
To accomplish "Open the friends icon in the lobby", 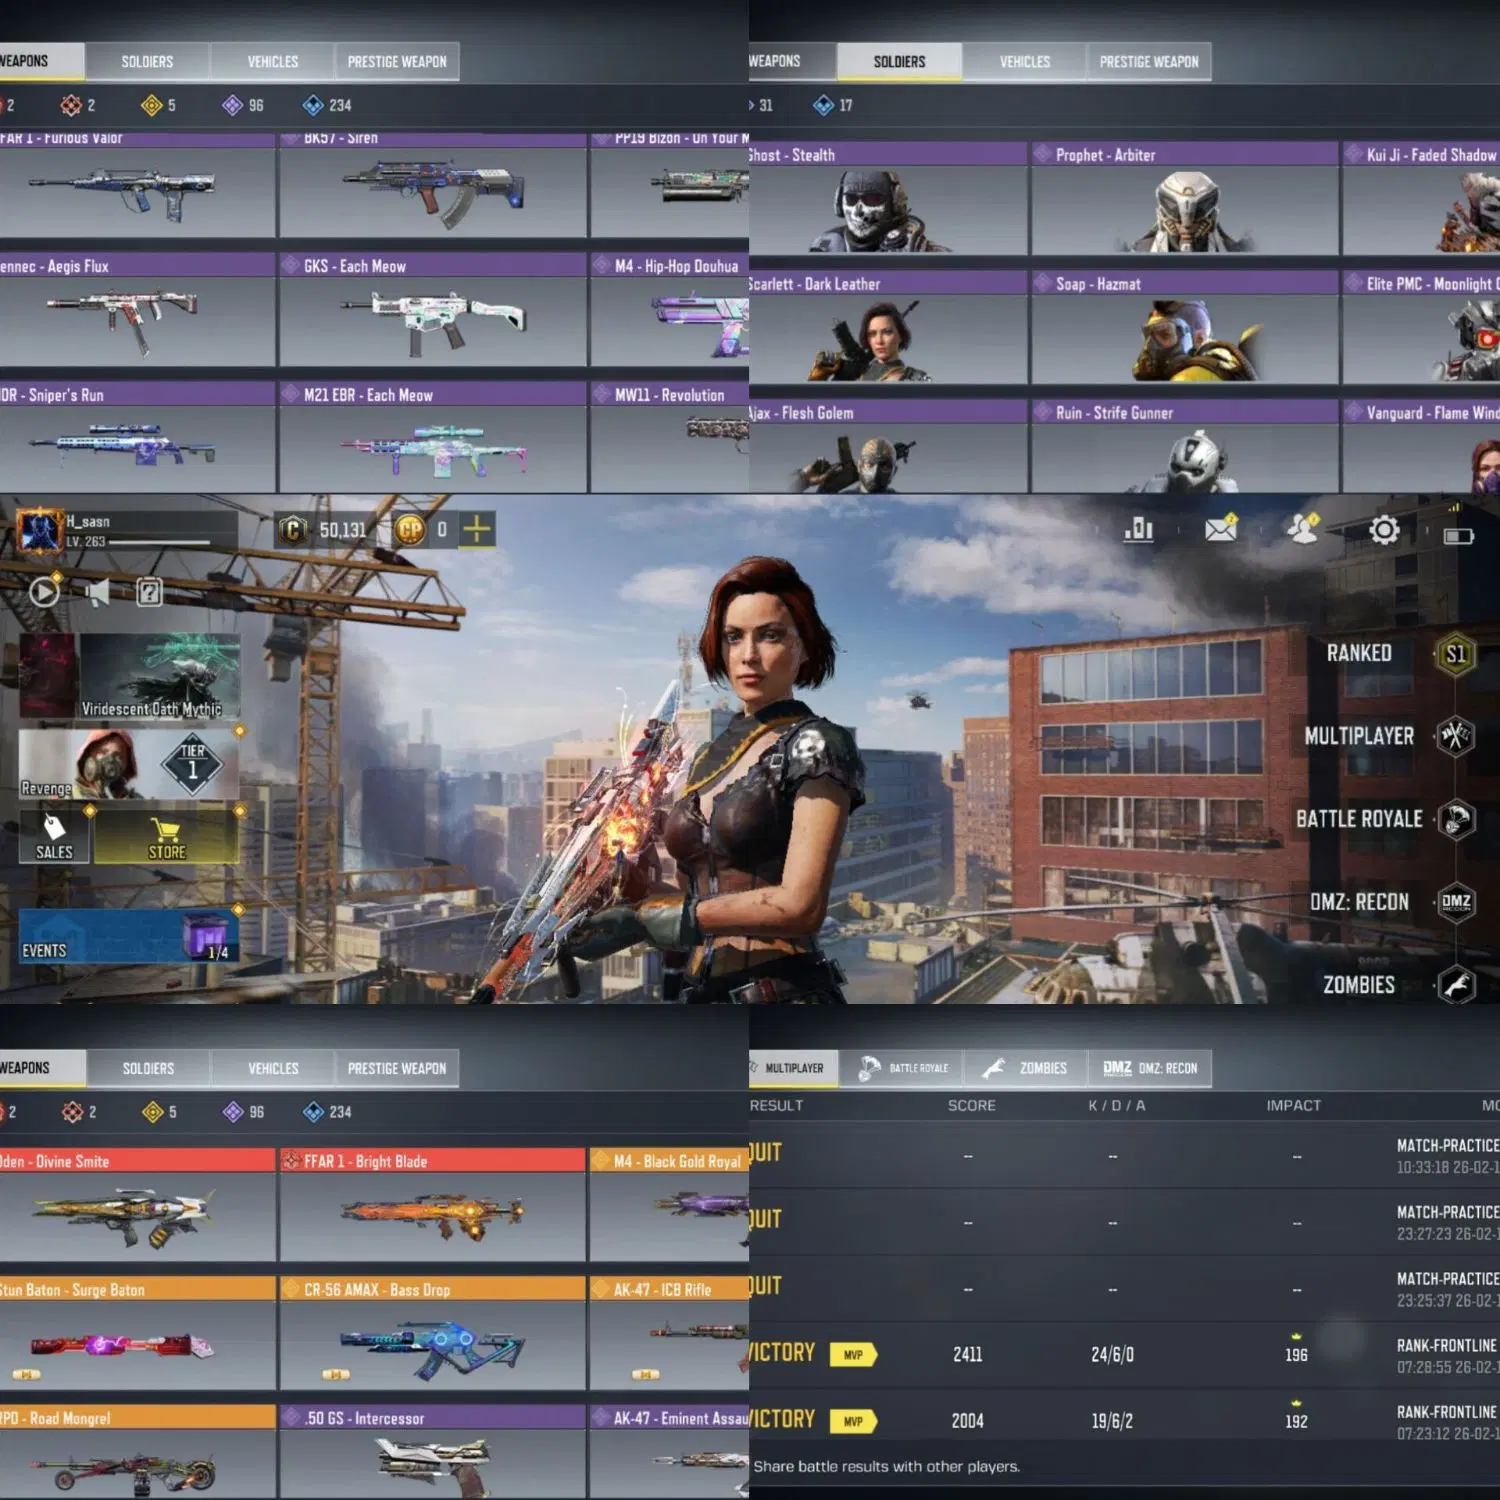I will click(1303, 528).
